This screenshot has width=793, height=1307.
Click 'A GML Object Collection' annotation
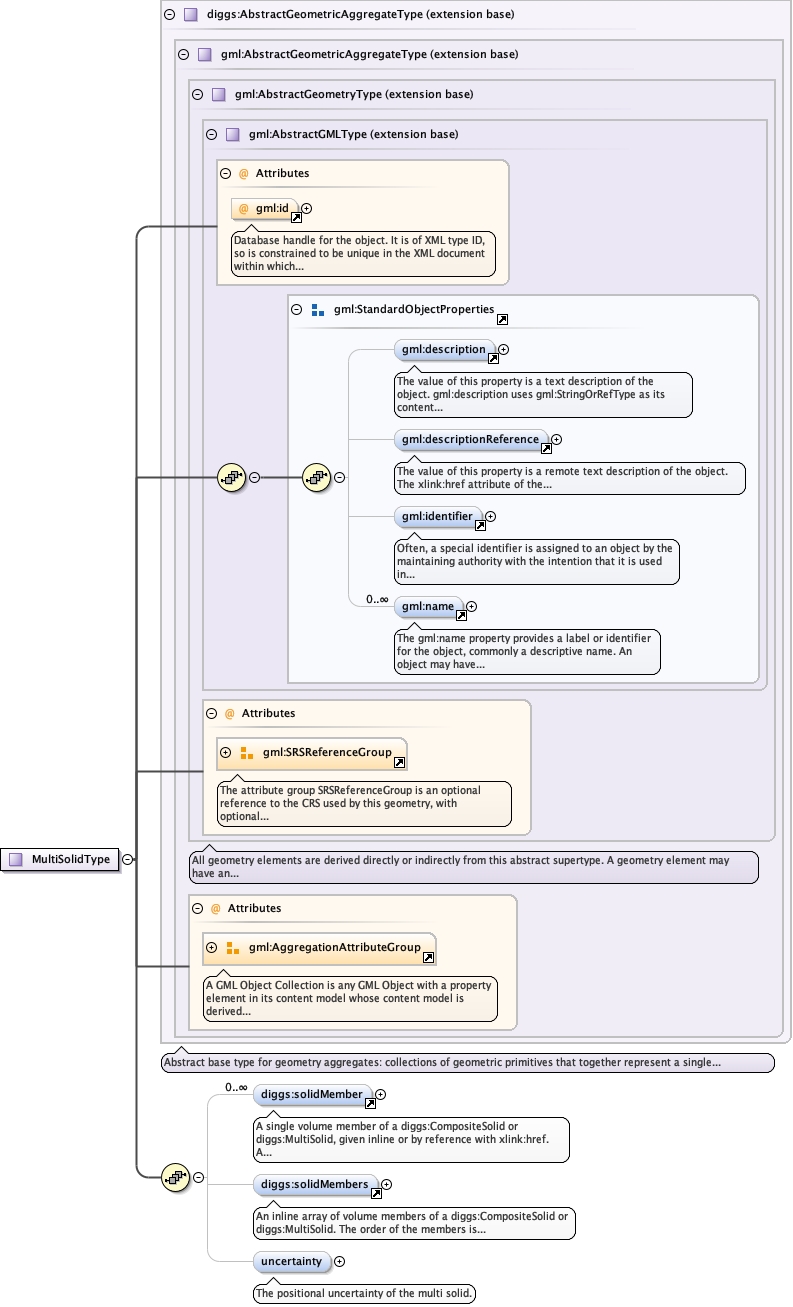350,999
